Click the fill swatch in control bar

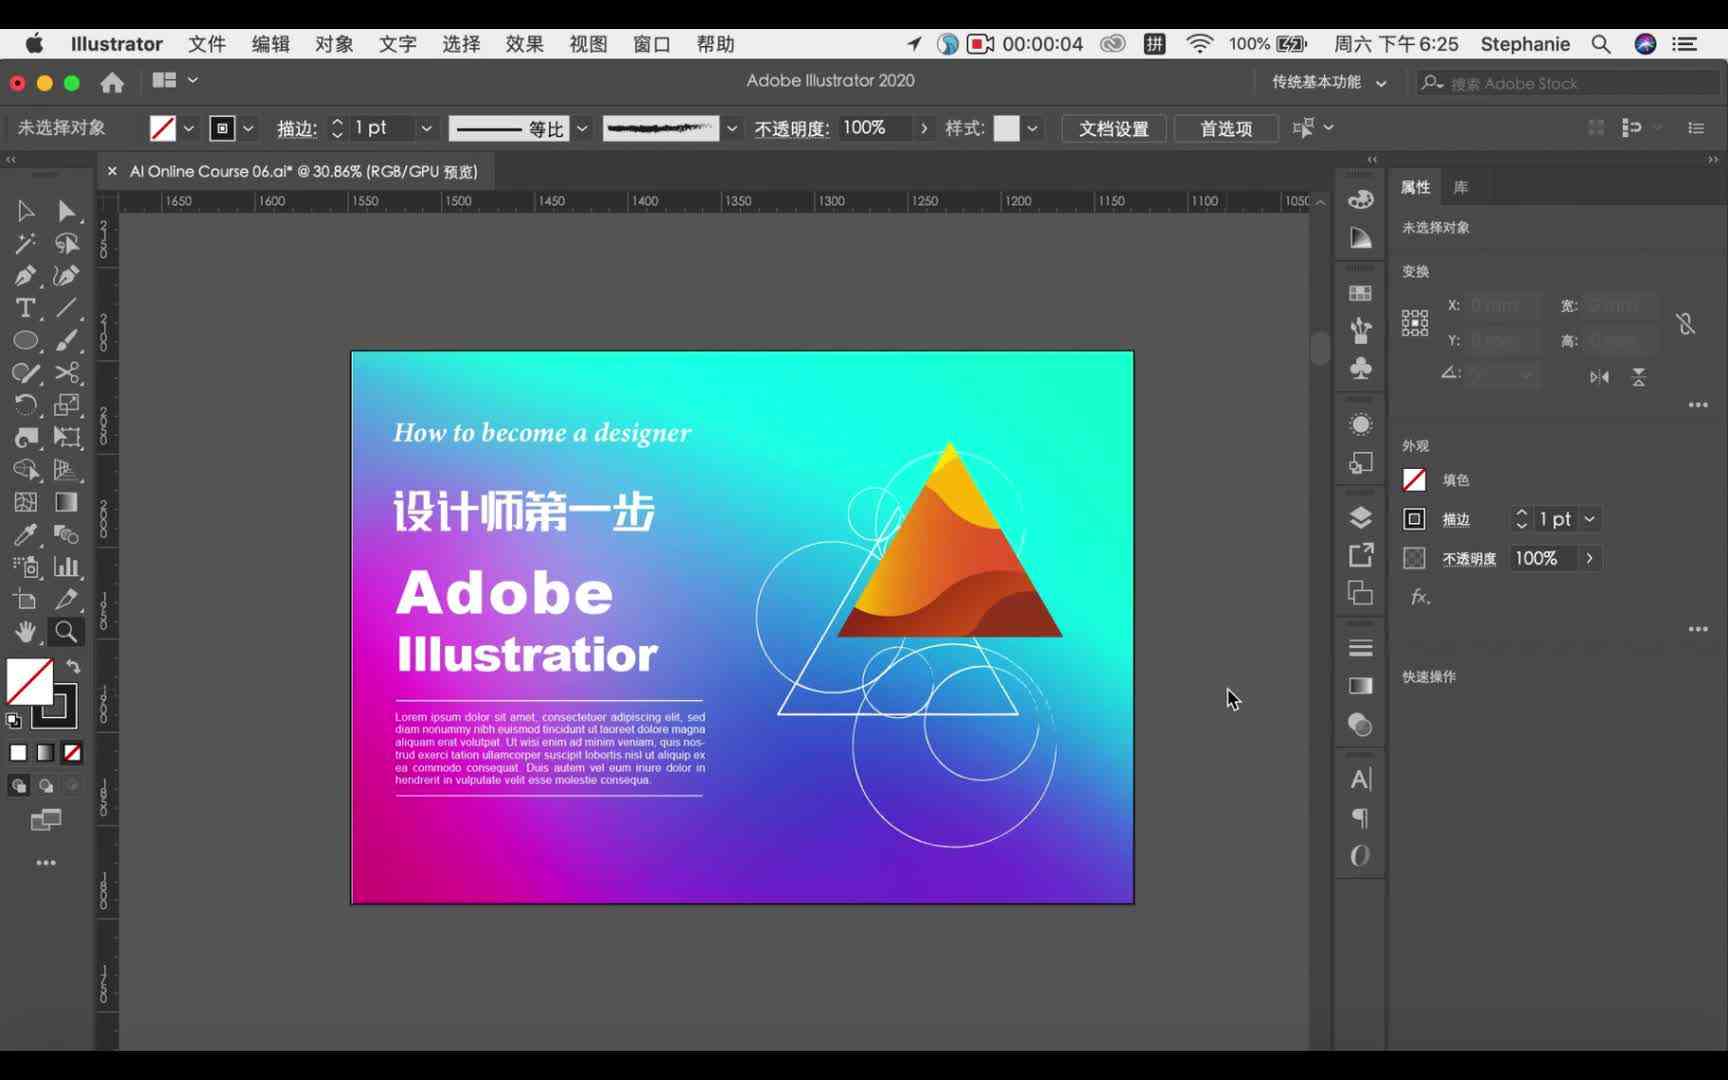[x=162, y=128]
